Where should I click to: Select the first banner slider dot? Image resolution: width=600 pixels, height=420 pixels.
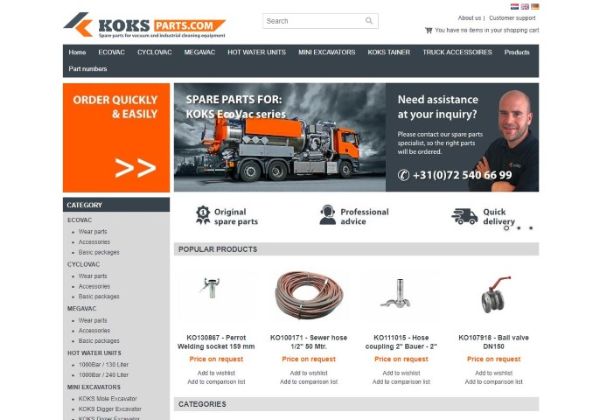506,228
